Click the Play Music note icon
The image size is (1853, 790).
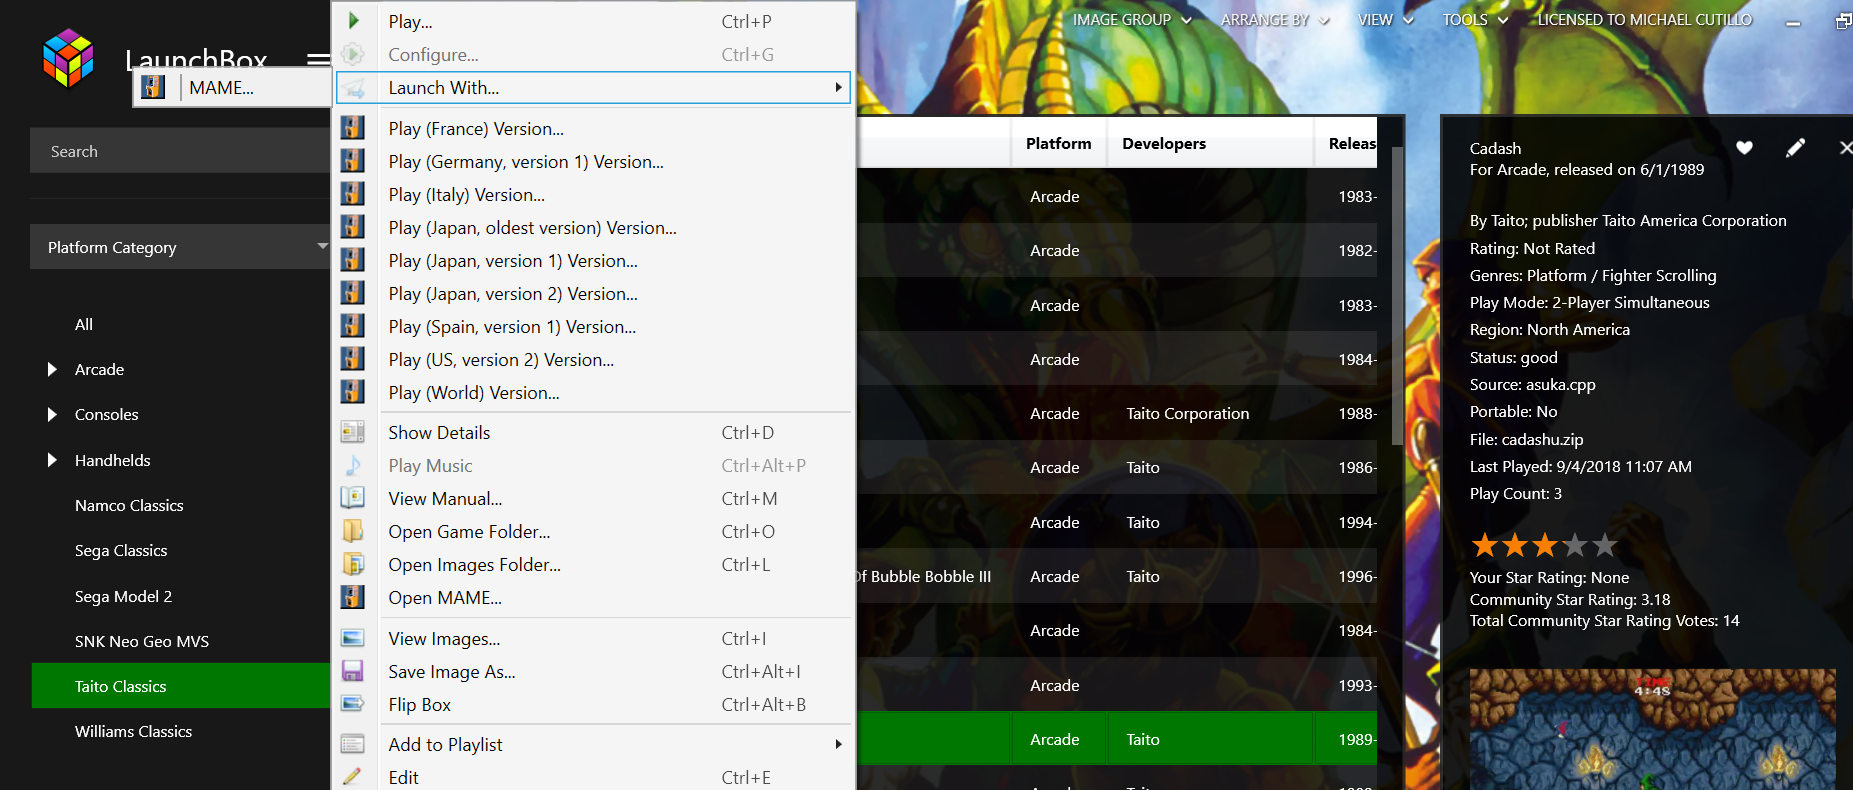click(x=353, y=465)
